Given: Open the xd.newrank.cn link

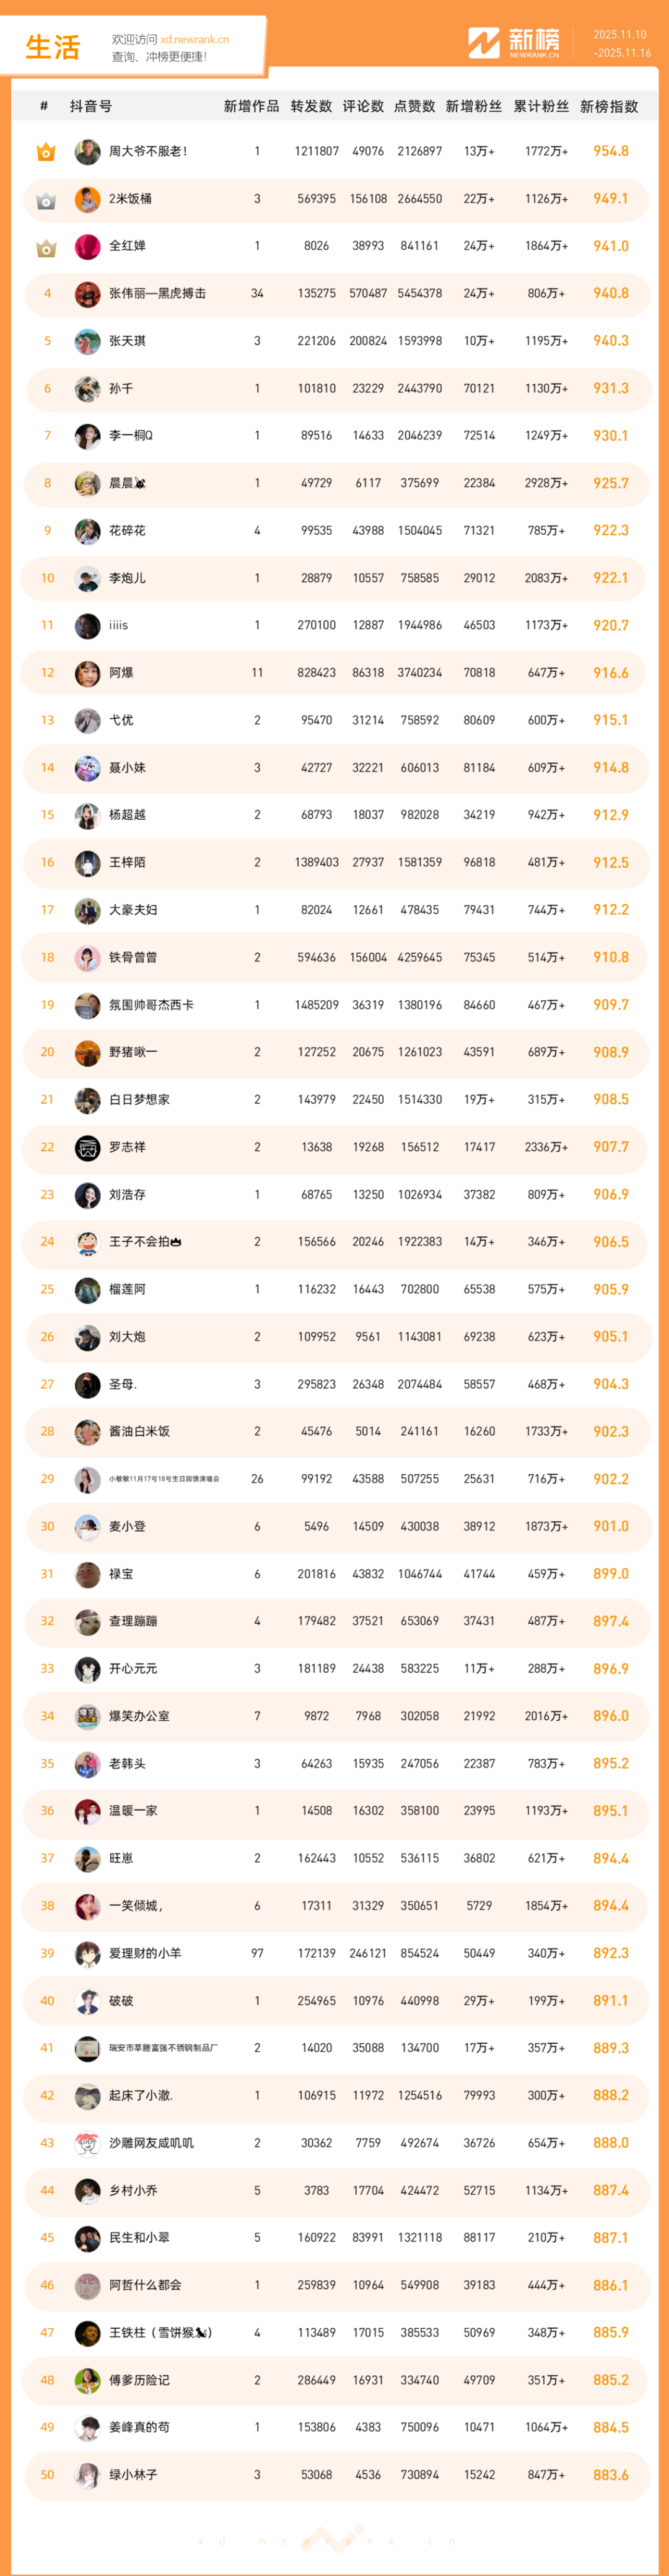Looking at the screenshot, I should [194, 40].
